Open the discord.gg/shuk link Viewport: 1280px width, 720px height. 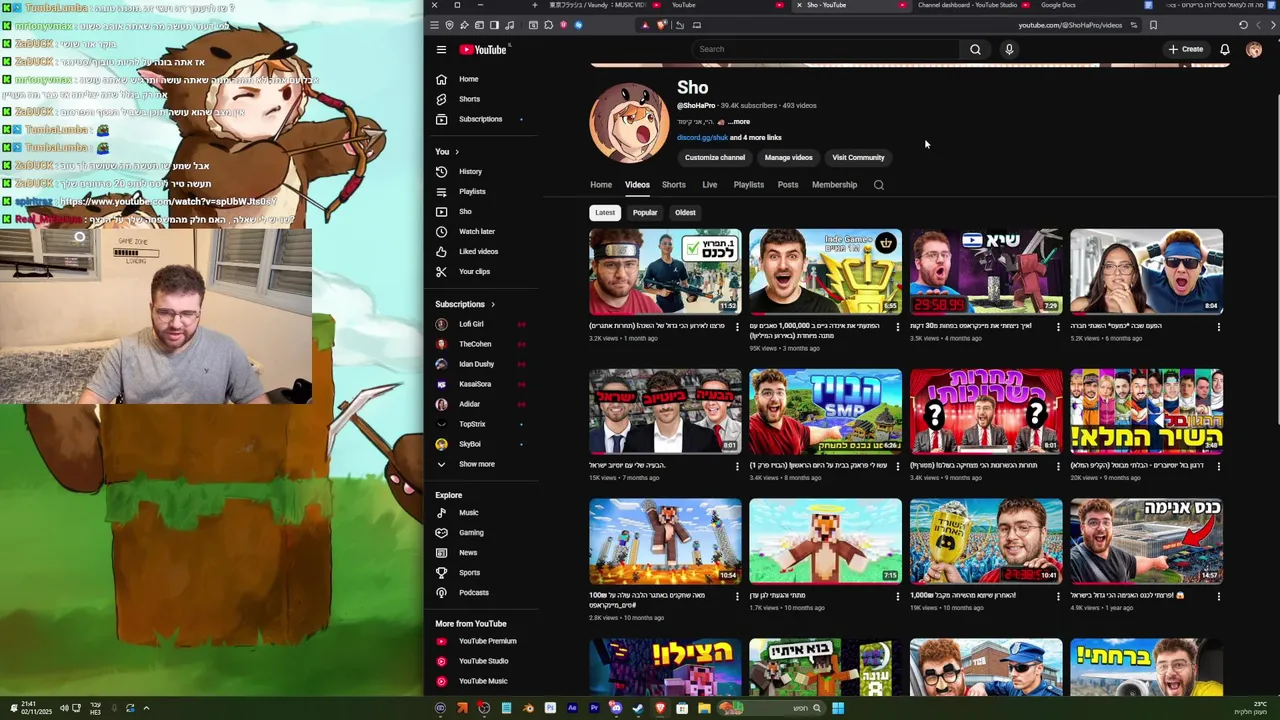(702, 138)
